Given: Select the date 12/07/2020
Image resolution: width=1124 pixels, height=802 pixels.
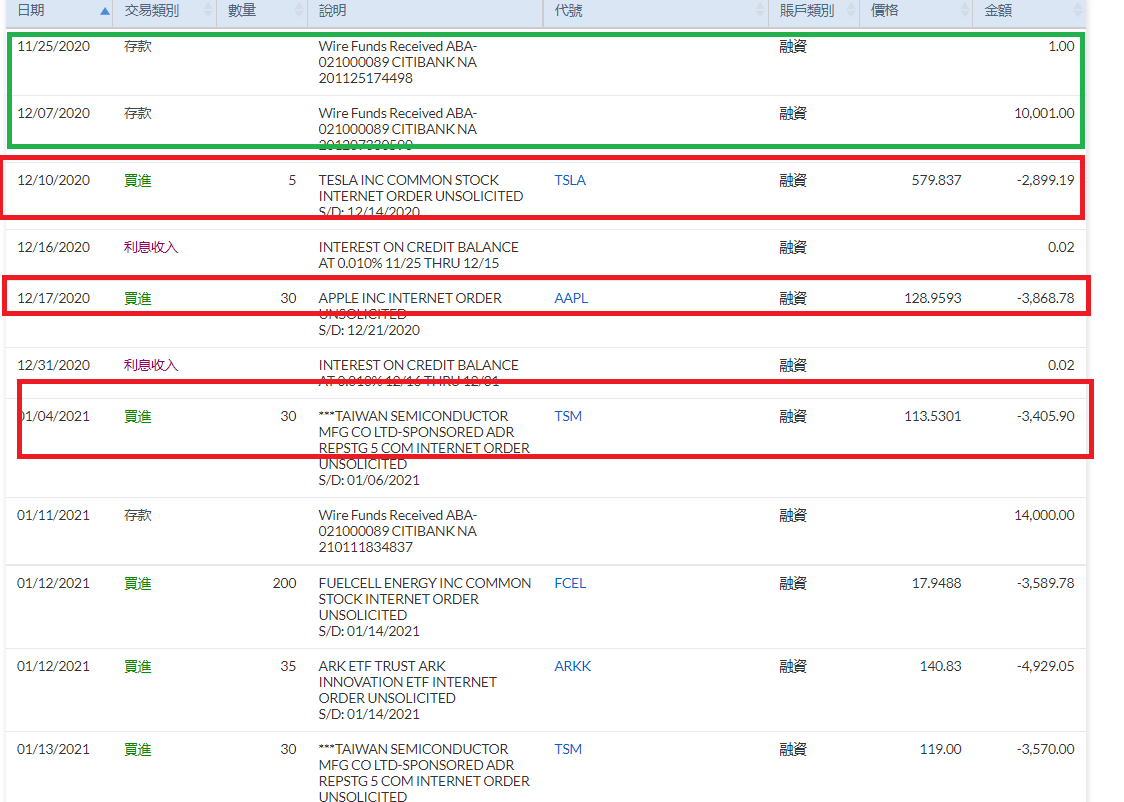Looking at the screenshot, I should click(x=54, y=114).
